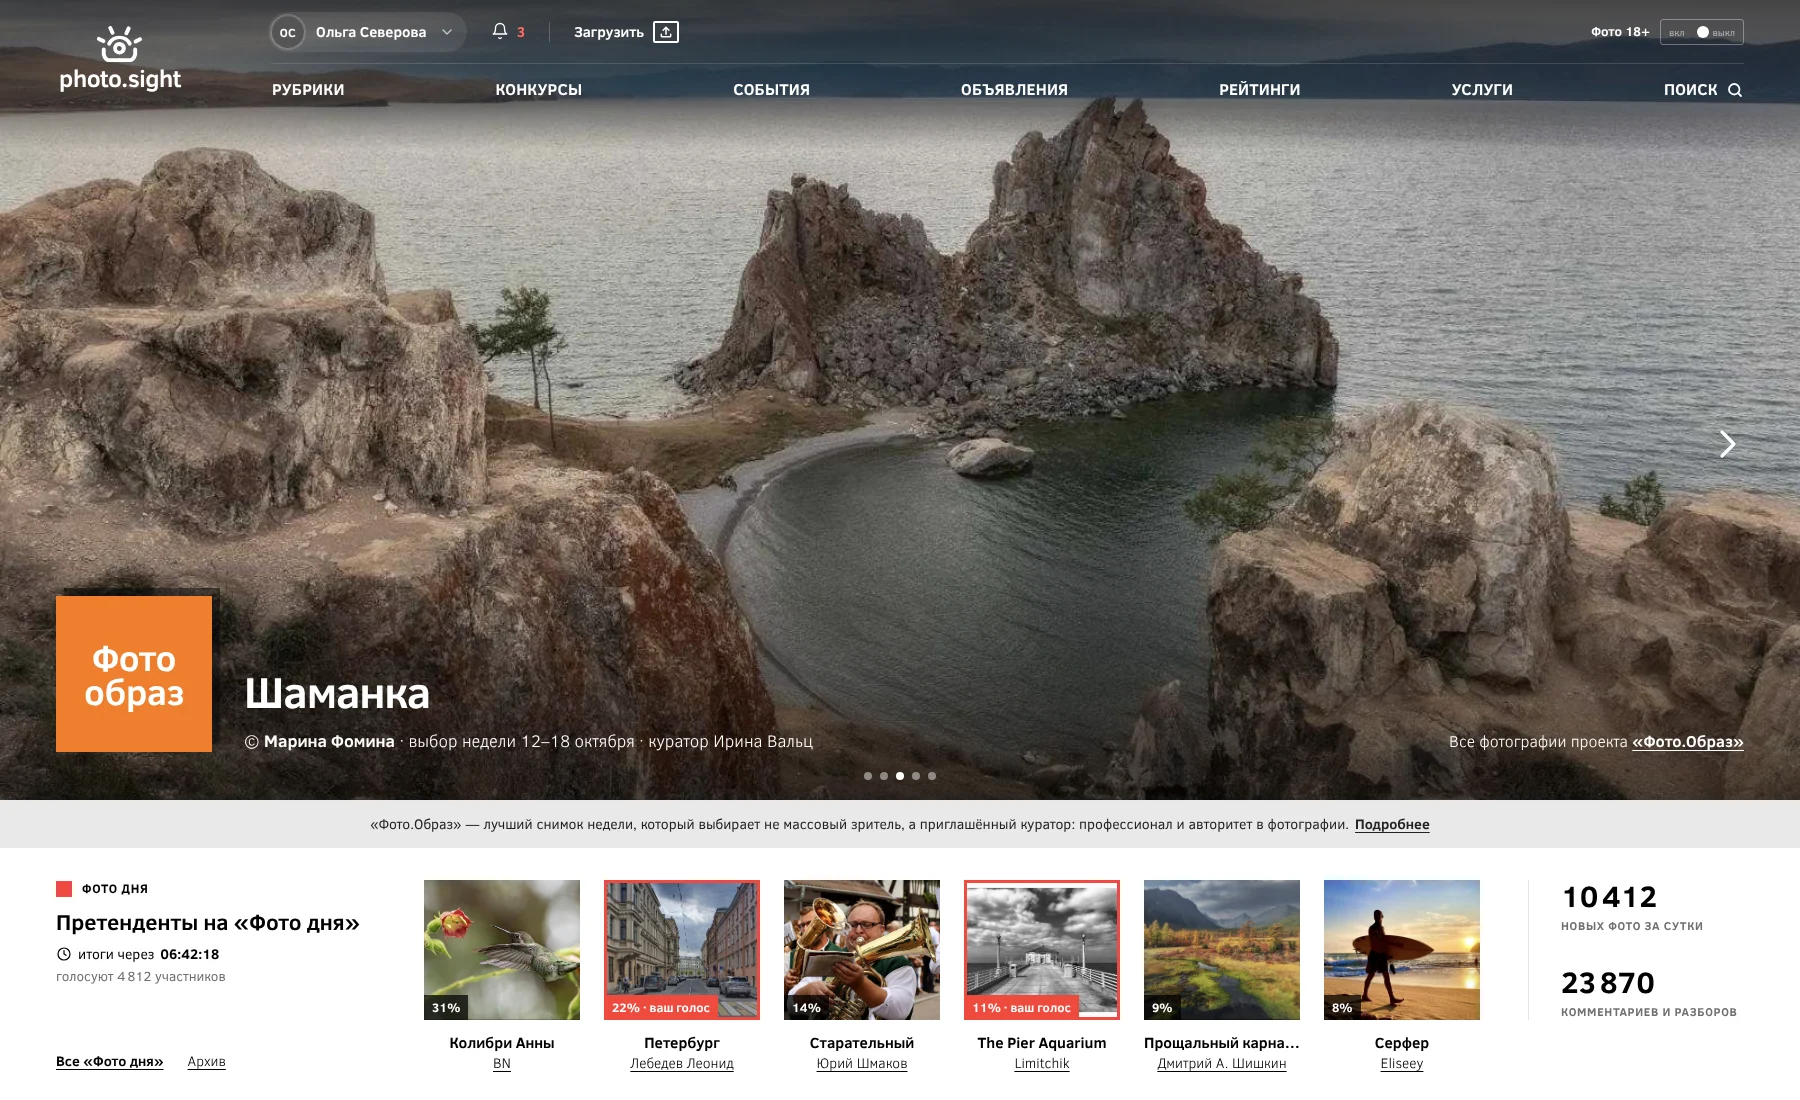Open Все «Фото дня» link
Screen dimensions: 1800x1100
tap(110, 1062)
